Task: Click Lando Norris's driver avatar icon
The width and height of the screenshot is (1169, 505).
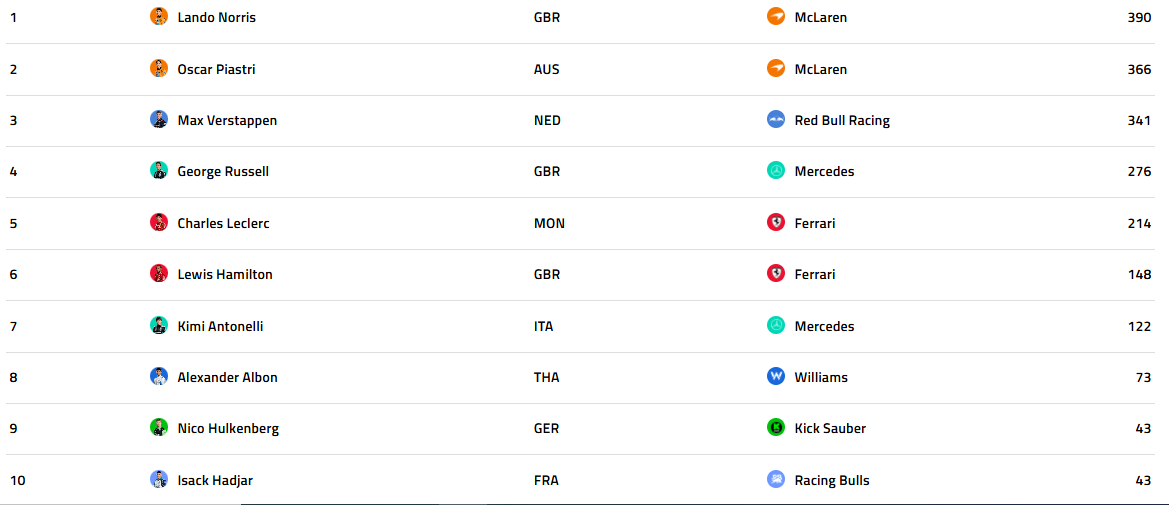Action: (x=159, y=17)
